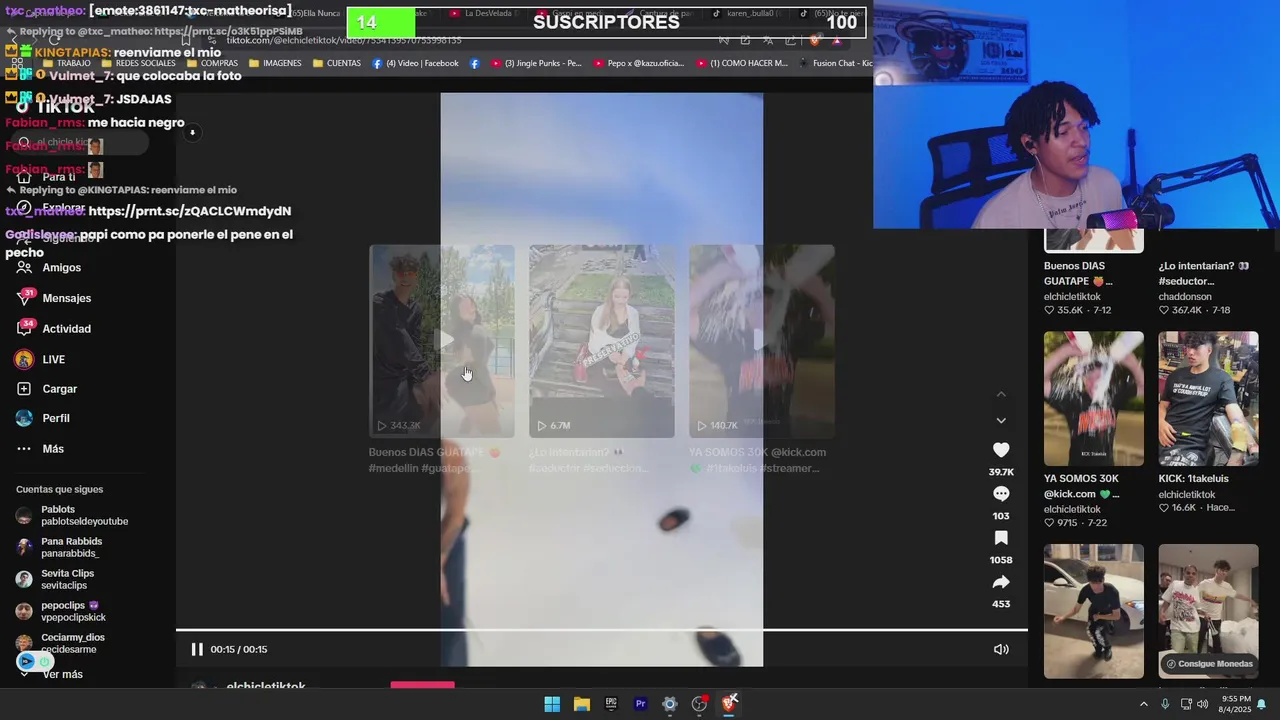Open notifications bell in system tray
This screenshot has width=1280, height=720.
click(1261, 704)
